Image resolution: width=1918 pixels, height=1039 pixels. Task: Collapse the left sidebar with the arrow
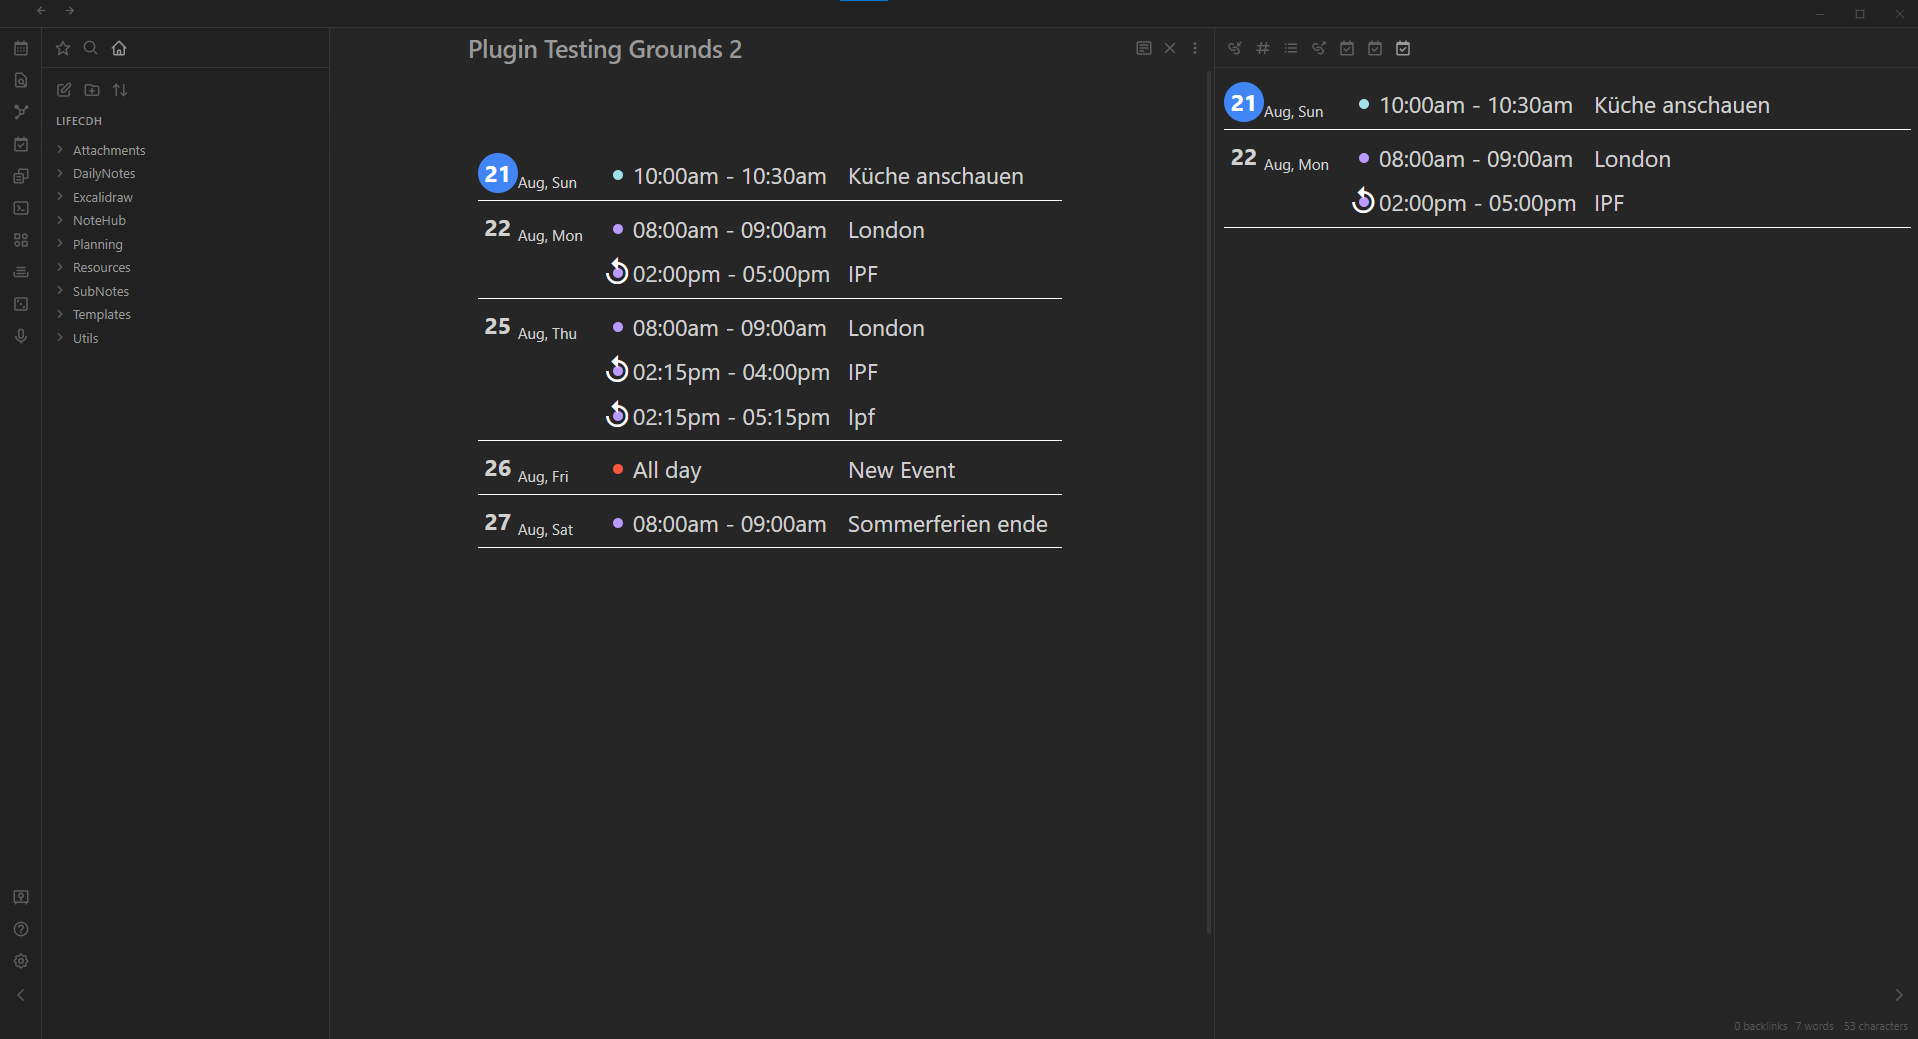click(x=21, y=995)
